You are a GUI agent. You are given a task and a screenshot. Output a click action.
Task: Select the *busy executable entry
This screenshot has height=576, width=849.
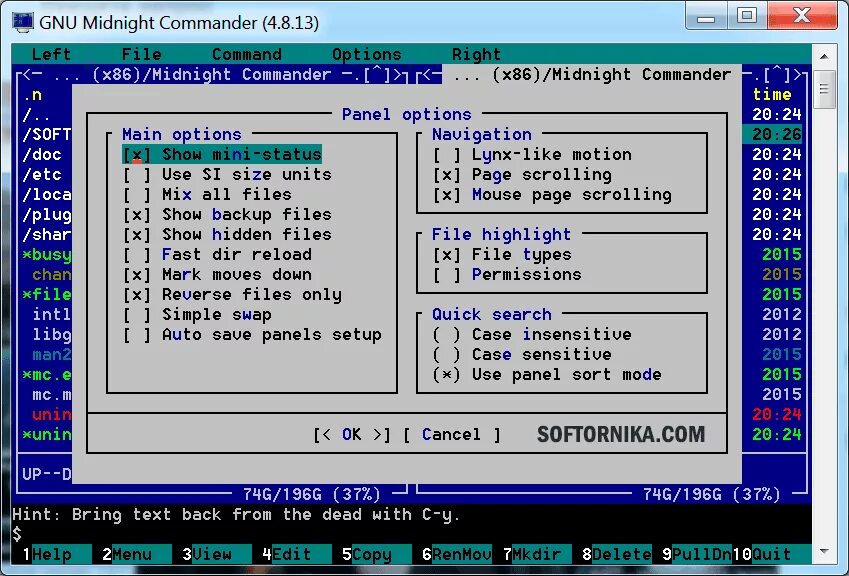pos(47,254)
